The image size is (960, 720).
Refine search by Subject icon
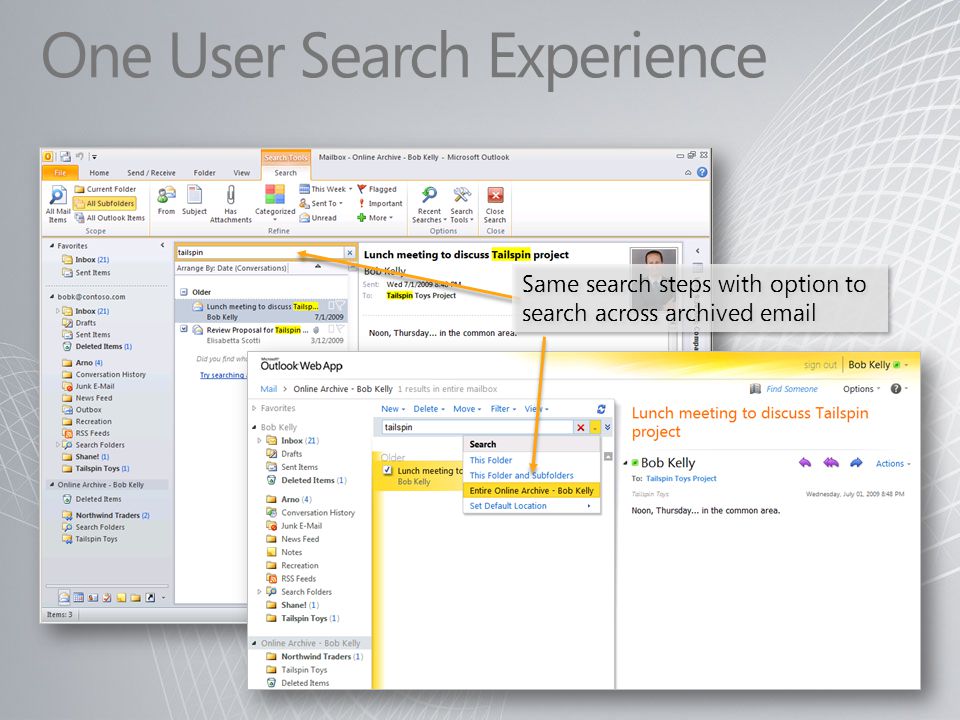tap(194, 201)
